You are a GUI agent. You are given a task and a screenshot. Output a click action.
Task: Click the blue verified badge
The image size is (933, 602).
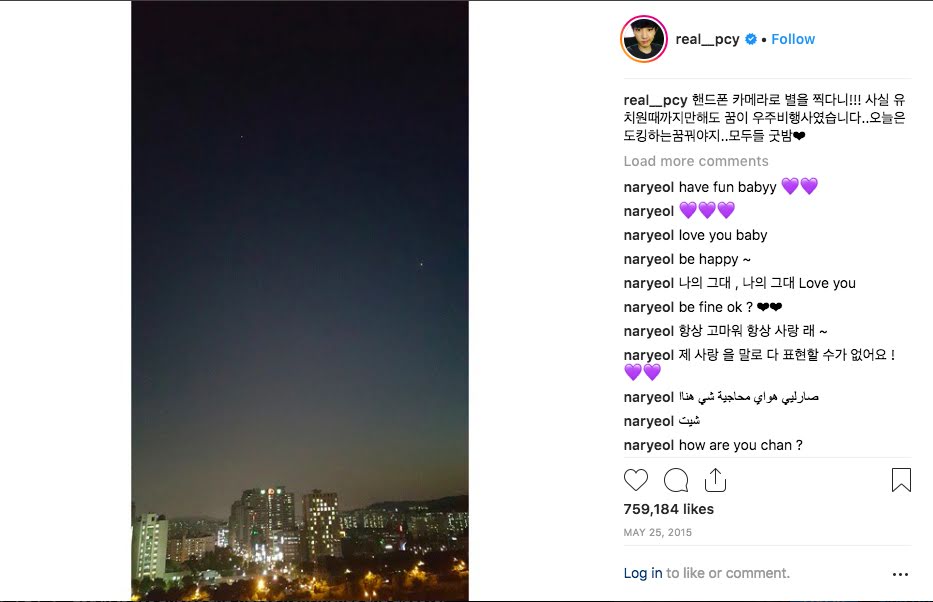[x=751, y=39]
